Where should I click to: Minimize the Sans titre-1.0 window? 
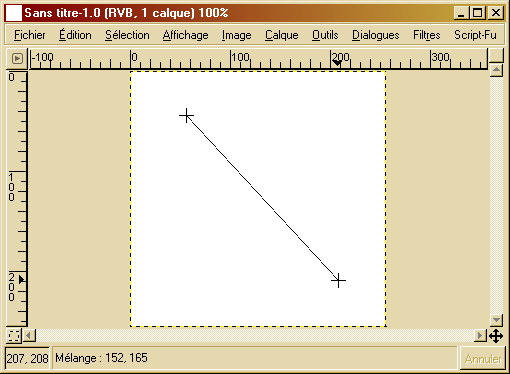tap(461, 13)
